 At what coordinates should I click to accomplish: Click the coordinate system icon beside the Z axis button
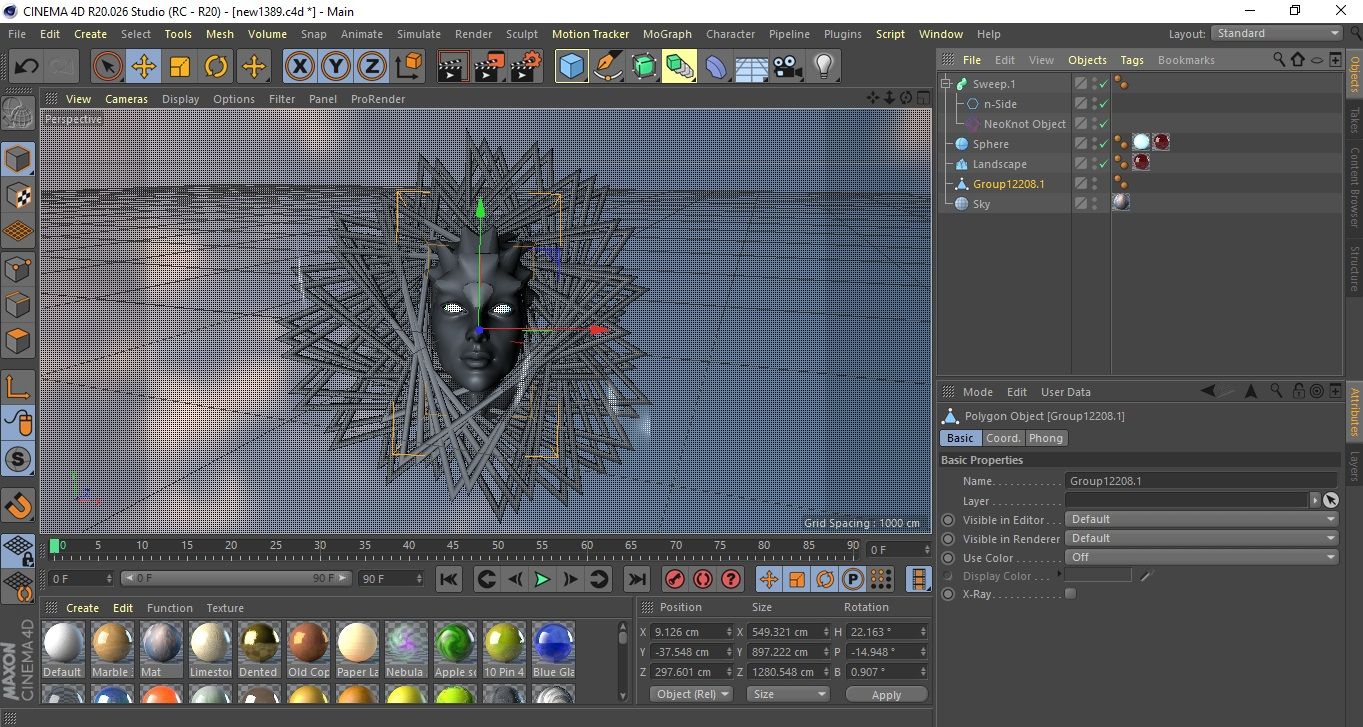pyautogui.click(x=408, y=67)
